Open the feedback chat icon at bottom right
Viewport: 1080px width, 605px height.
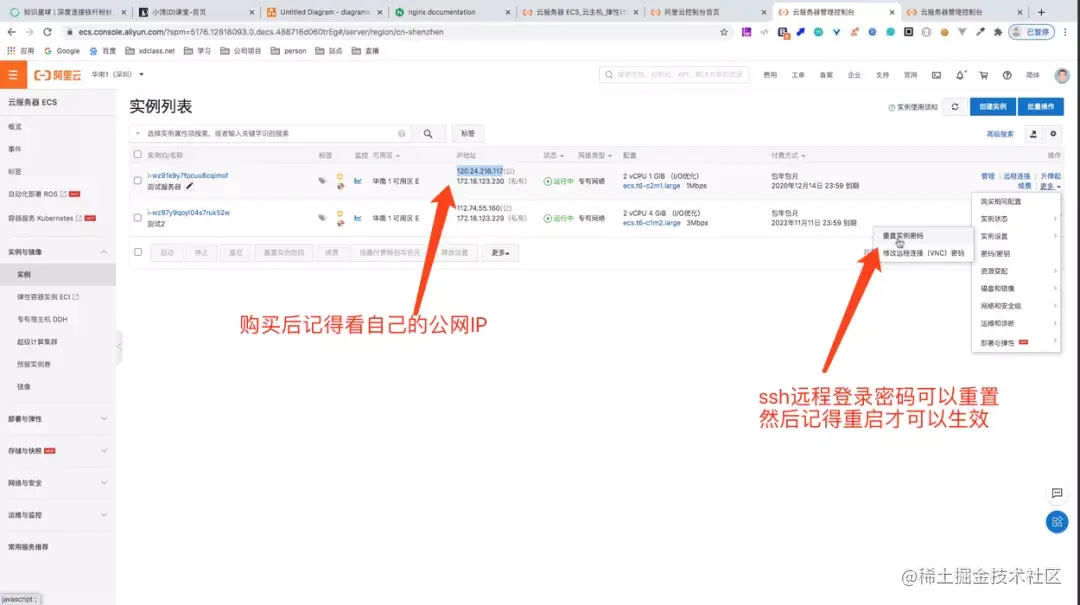pyautogui.click(x=1057, y=494)
